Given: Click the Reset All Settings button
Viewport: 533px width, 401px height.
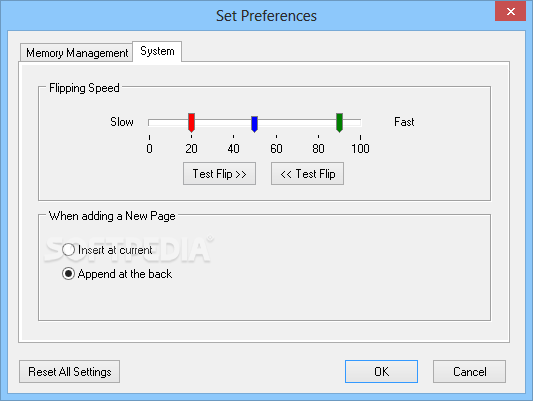Looking at the screenshot, I should click(69, 371).
